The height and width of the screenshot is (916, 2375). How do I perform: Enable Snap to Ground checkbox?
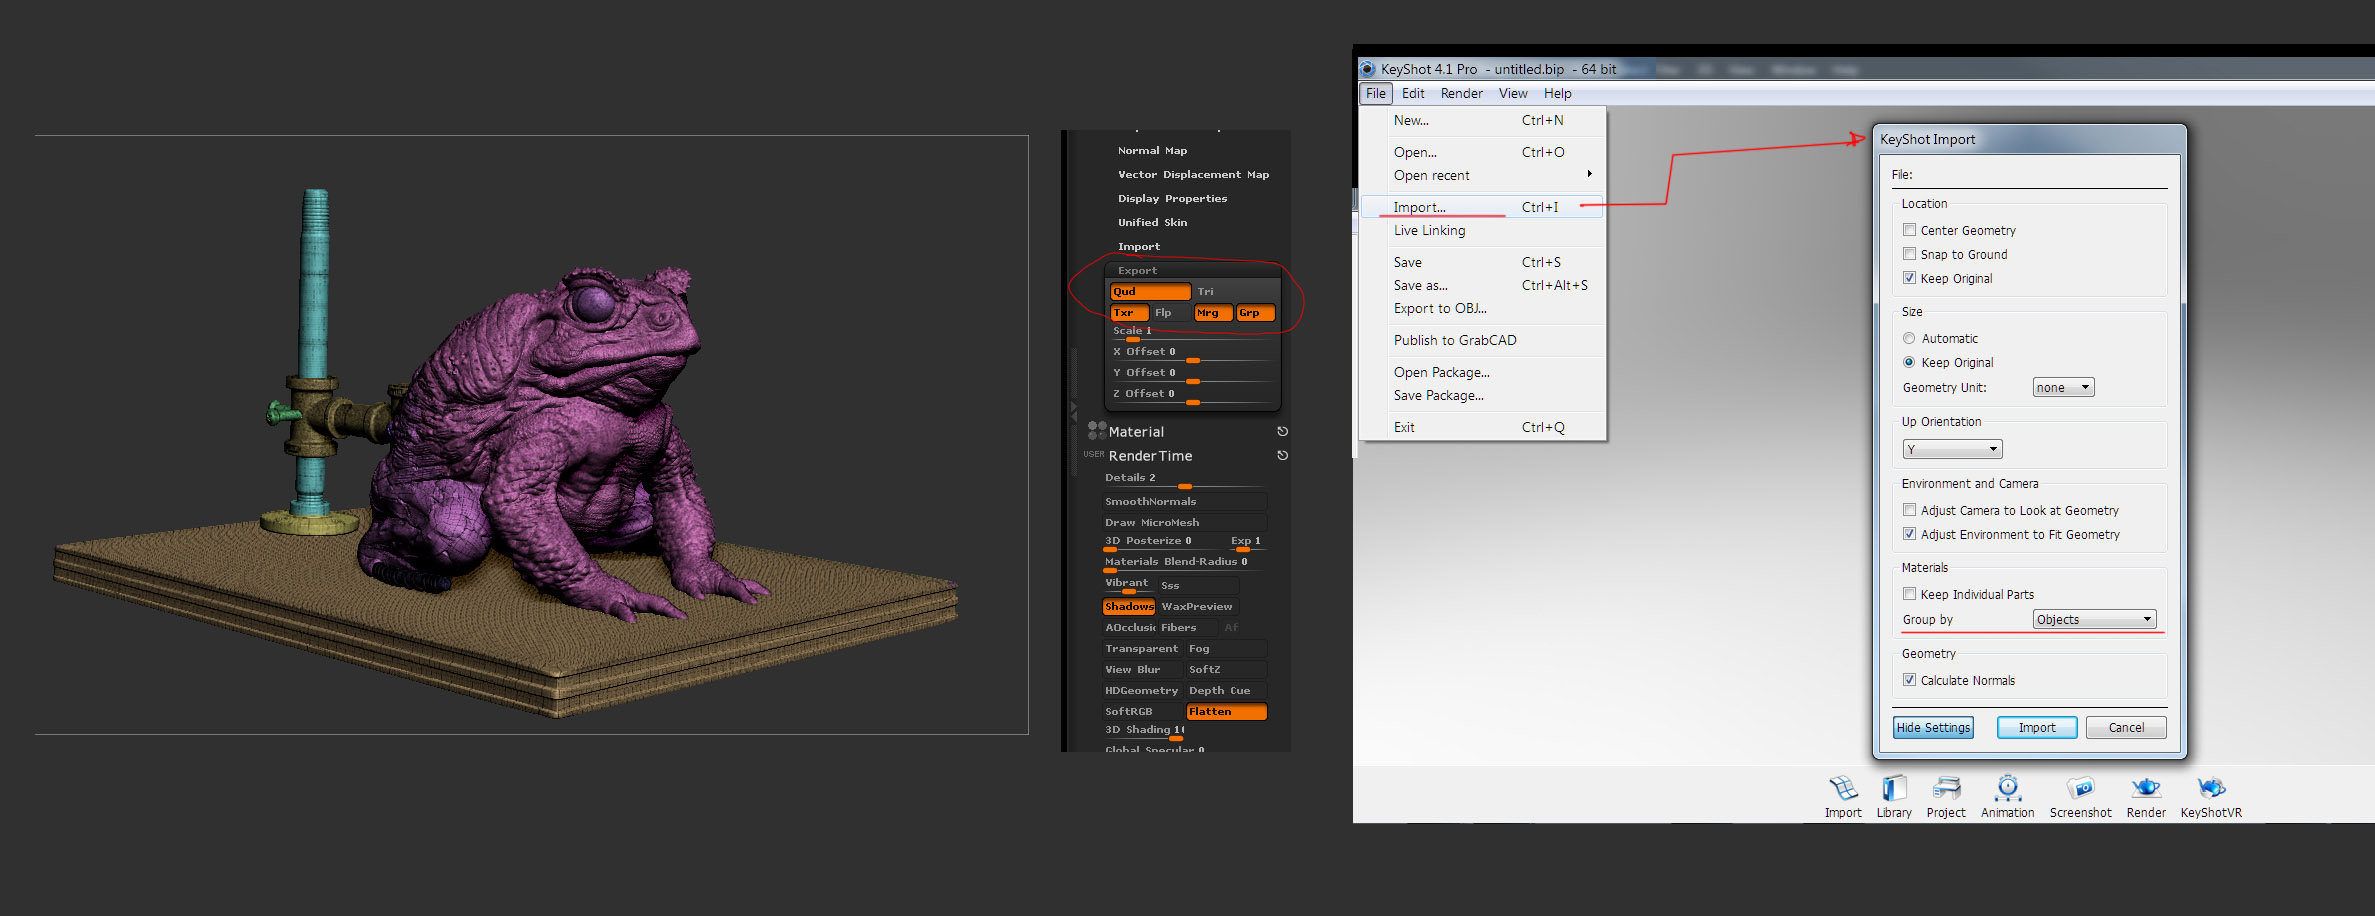coord(1909,254)
